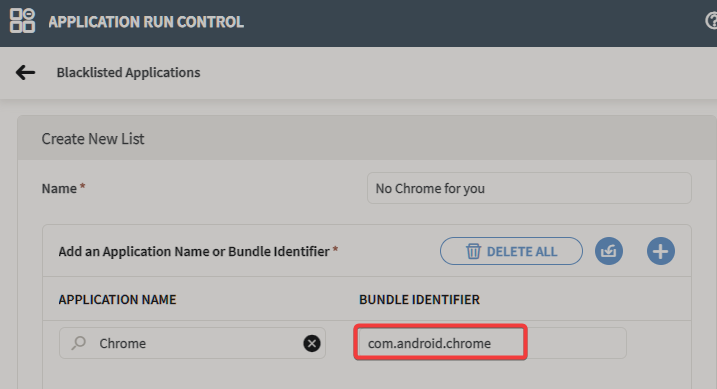Click the Blacklisted Applications page title
Image resolution: width=717 pixels, height=389 pixels.
(x=128, y=72)
